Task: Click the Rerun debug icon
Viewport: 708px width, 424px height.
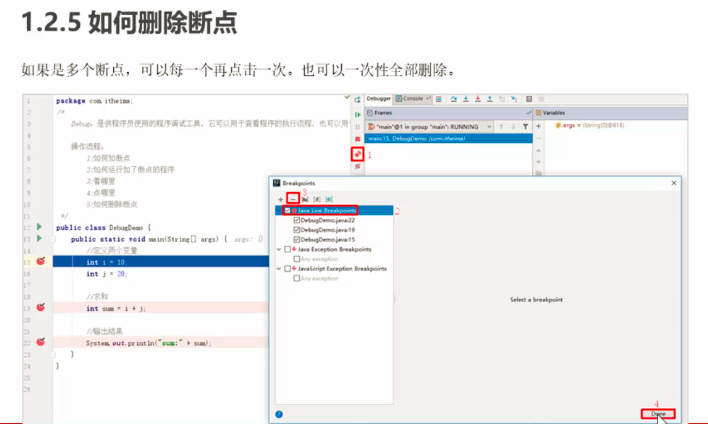Action: 357,99
